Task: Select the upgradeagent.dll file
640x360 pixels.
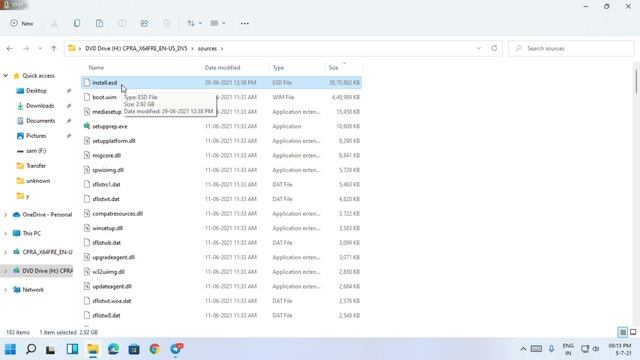Action: pos(113,258)
